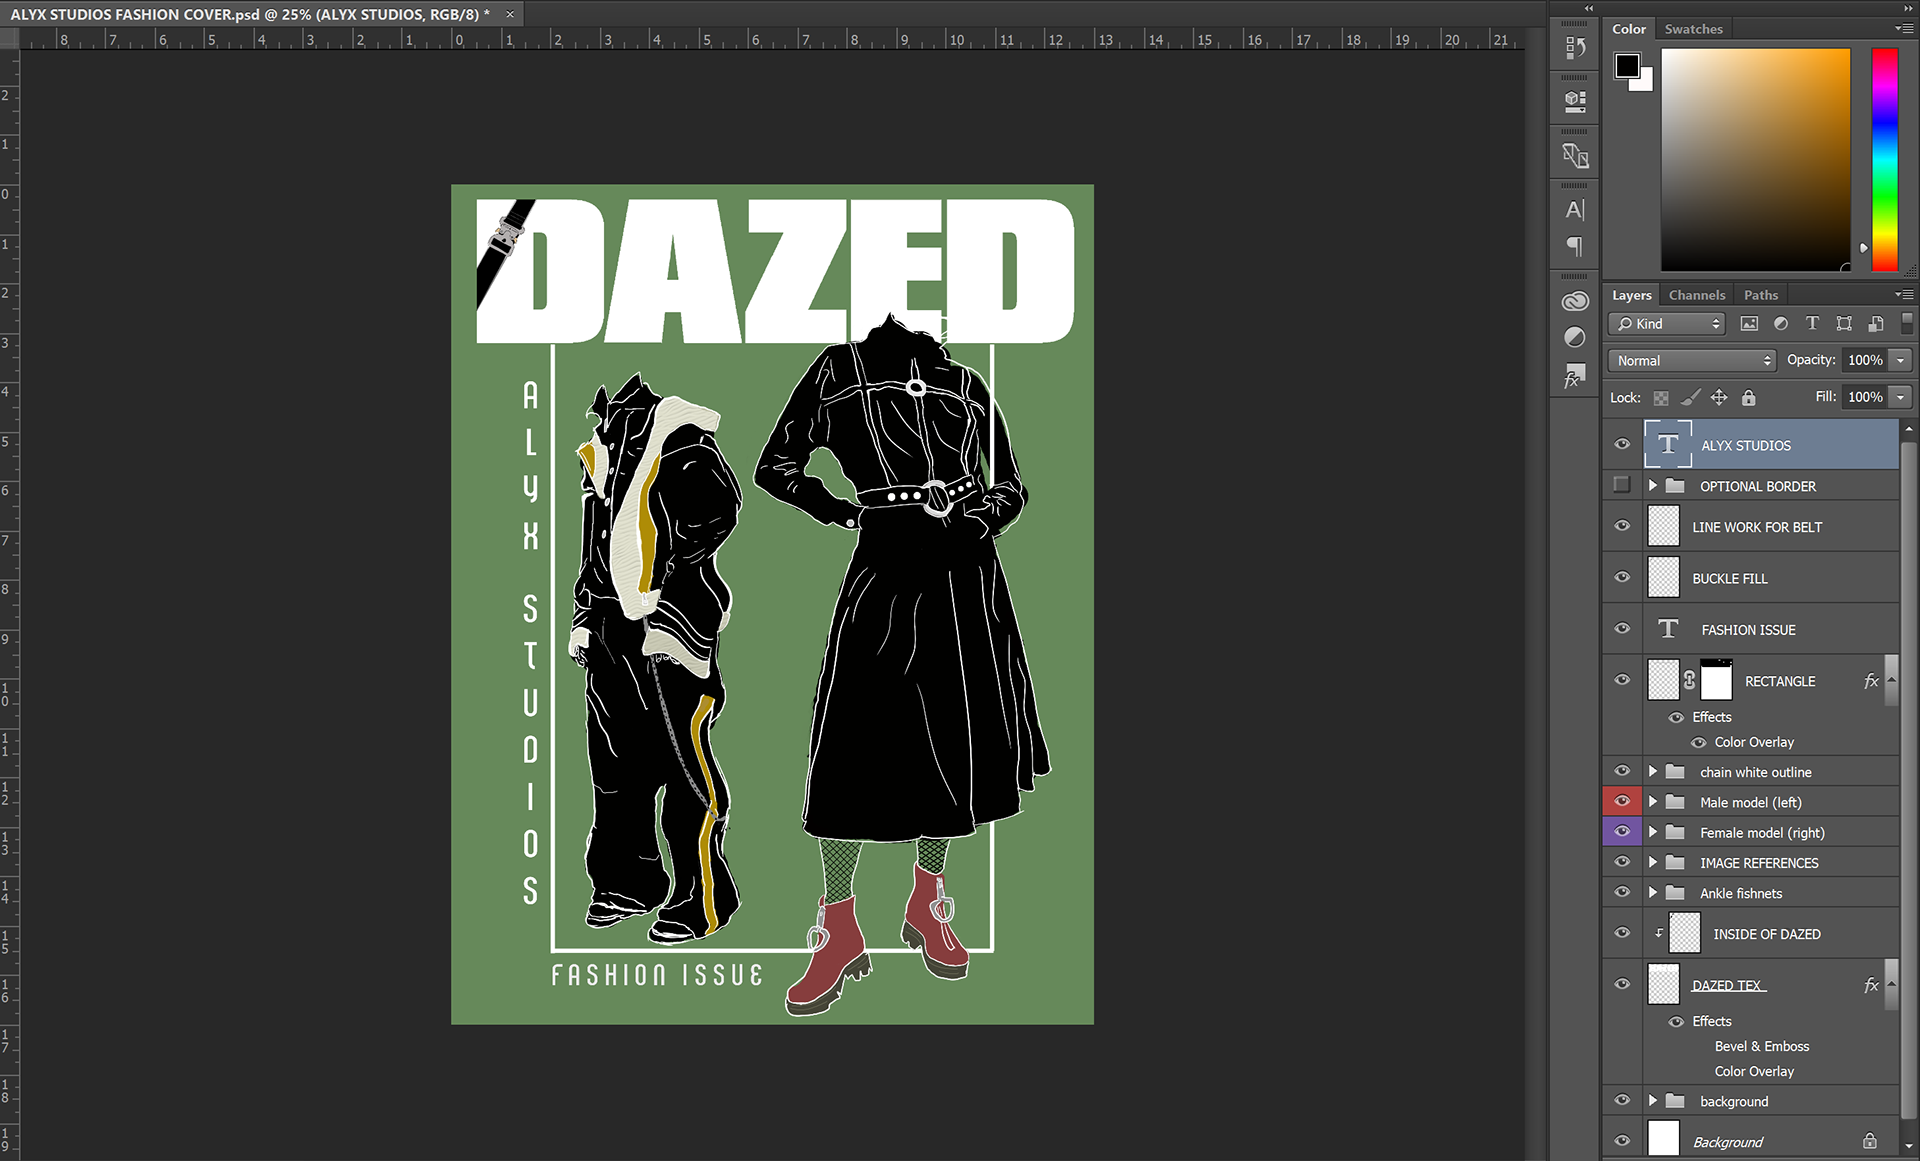Expand the Female model (right) group
Viewport: 1920px width, 1161px height.
(1653, 831)
